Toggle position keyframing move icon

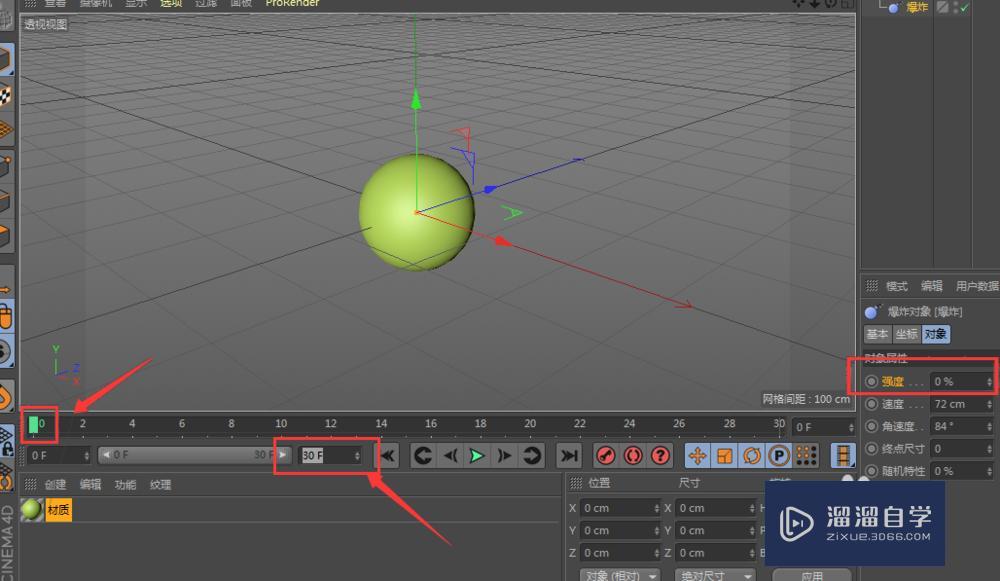click(x=697, y=455)
